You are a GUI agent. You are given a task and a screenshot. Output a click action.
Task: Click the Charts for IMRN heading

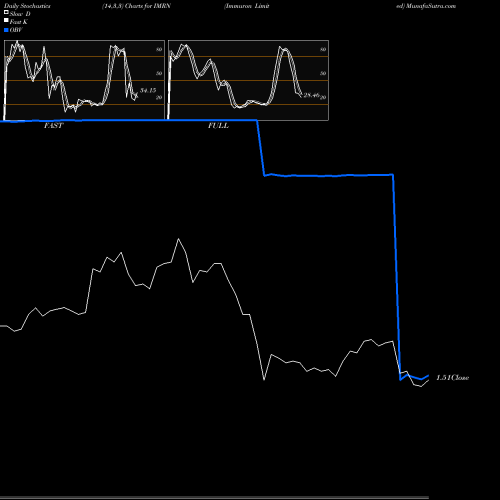[148, 6]
